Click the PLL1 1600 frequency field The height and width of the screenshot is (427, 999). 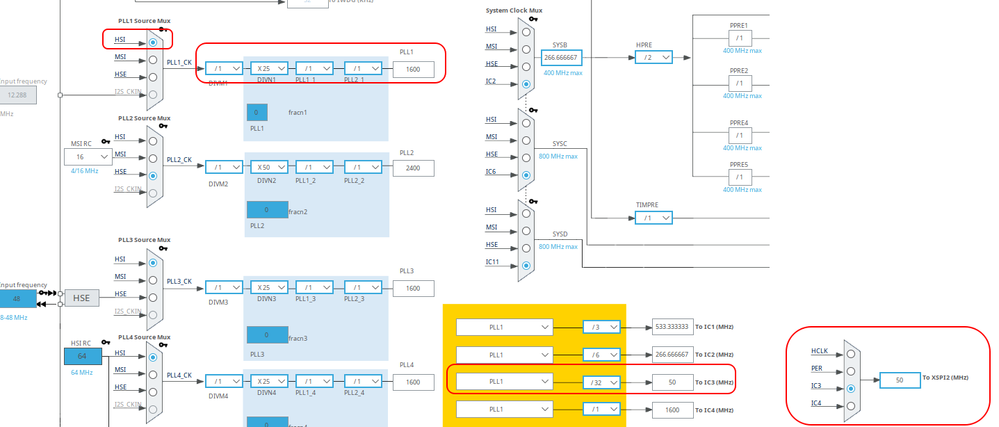tap(413, 69)
